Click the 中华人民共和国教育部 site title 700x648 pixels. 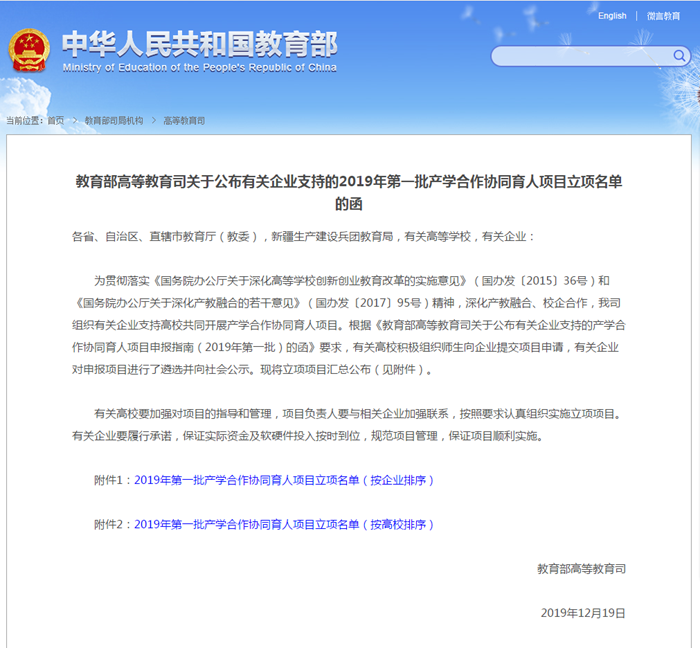click(x=200, y=44)
